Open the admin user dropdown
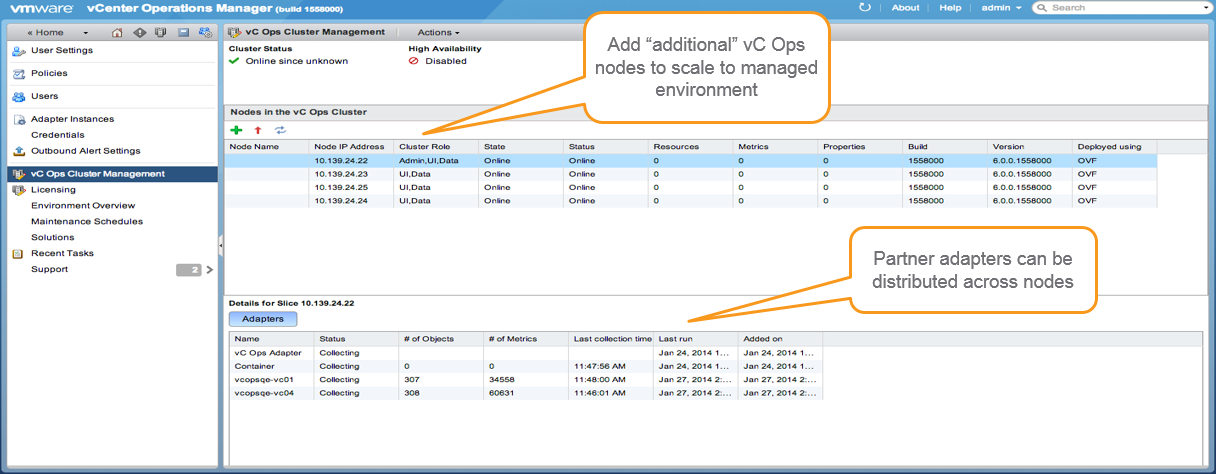The image size is (1216, 474). (1001, 7)
